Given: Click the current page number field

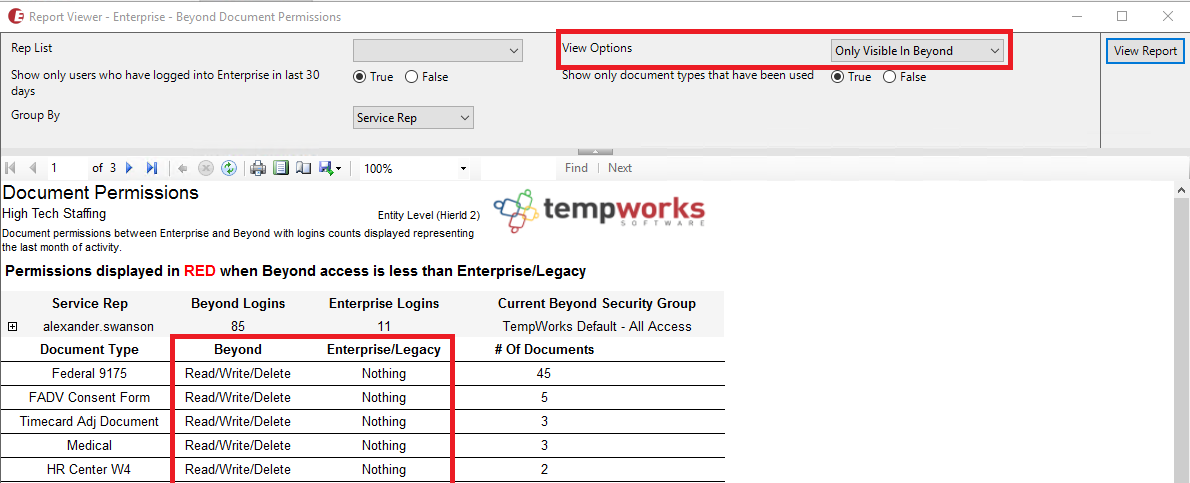Looking at the screenshot, I should (x=67, y=168).
